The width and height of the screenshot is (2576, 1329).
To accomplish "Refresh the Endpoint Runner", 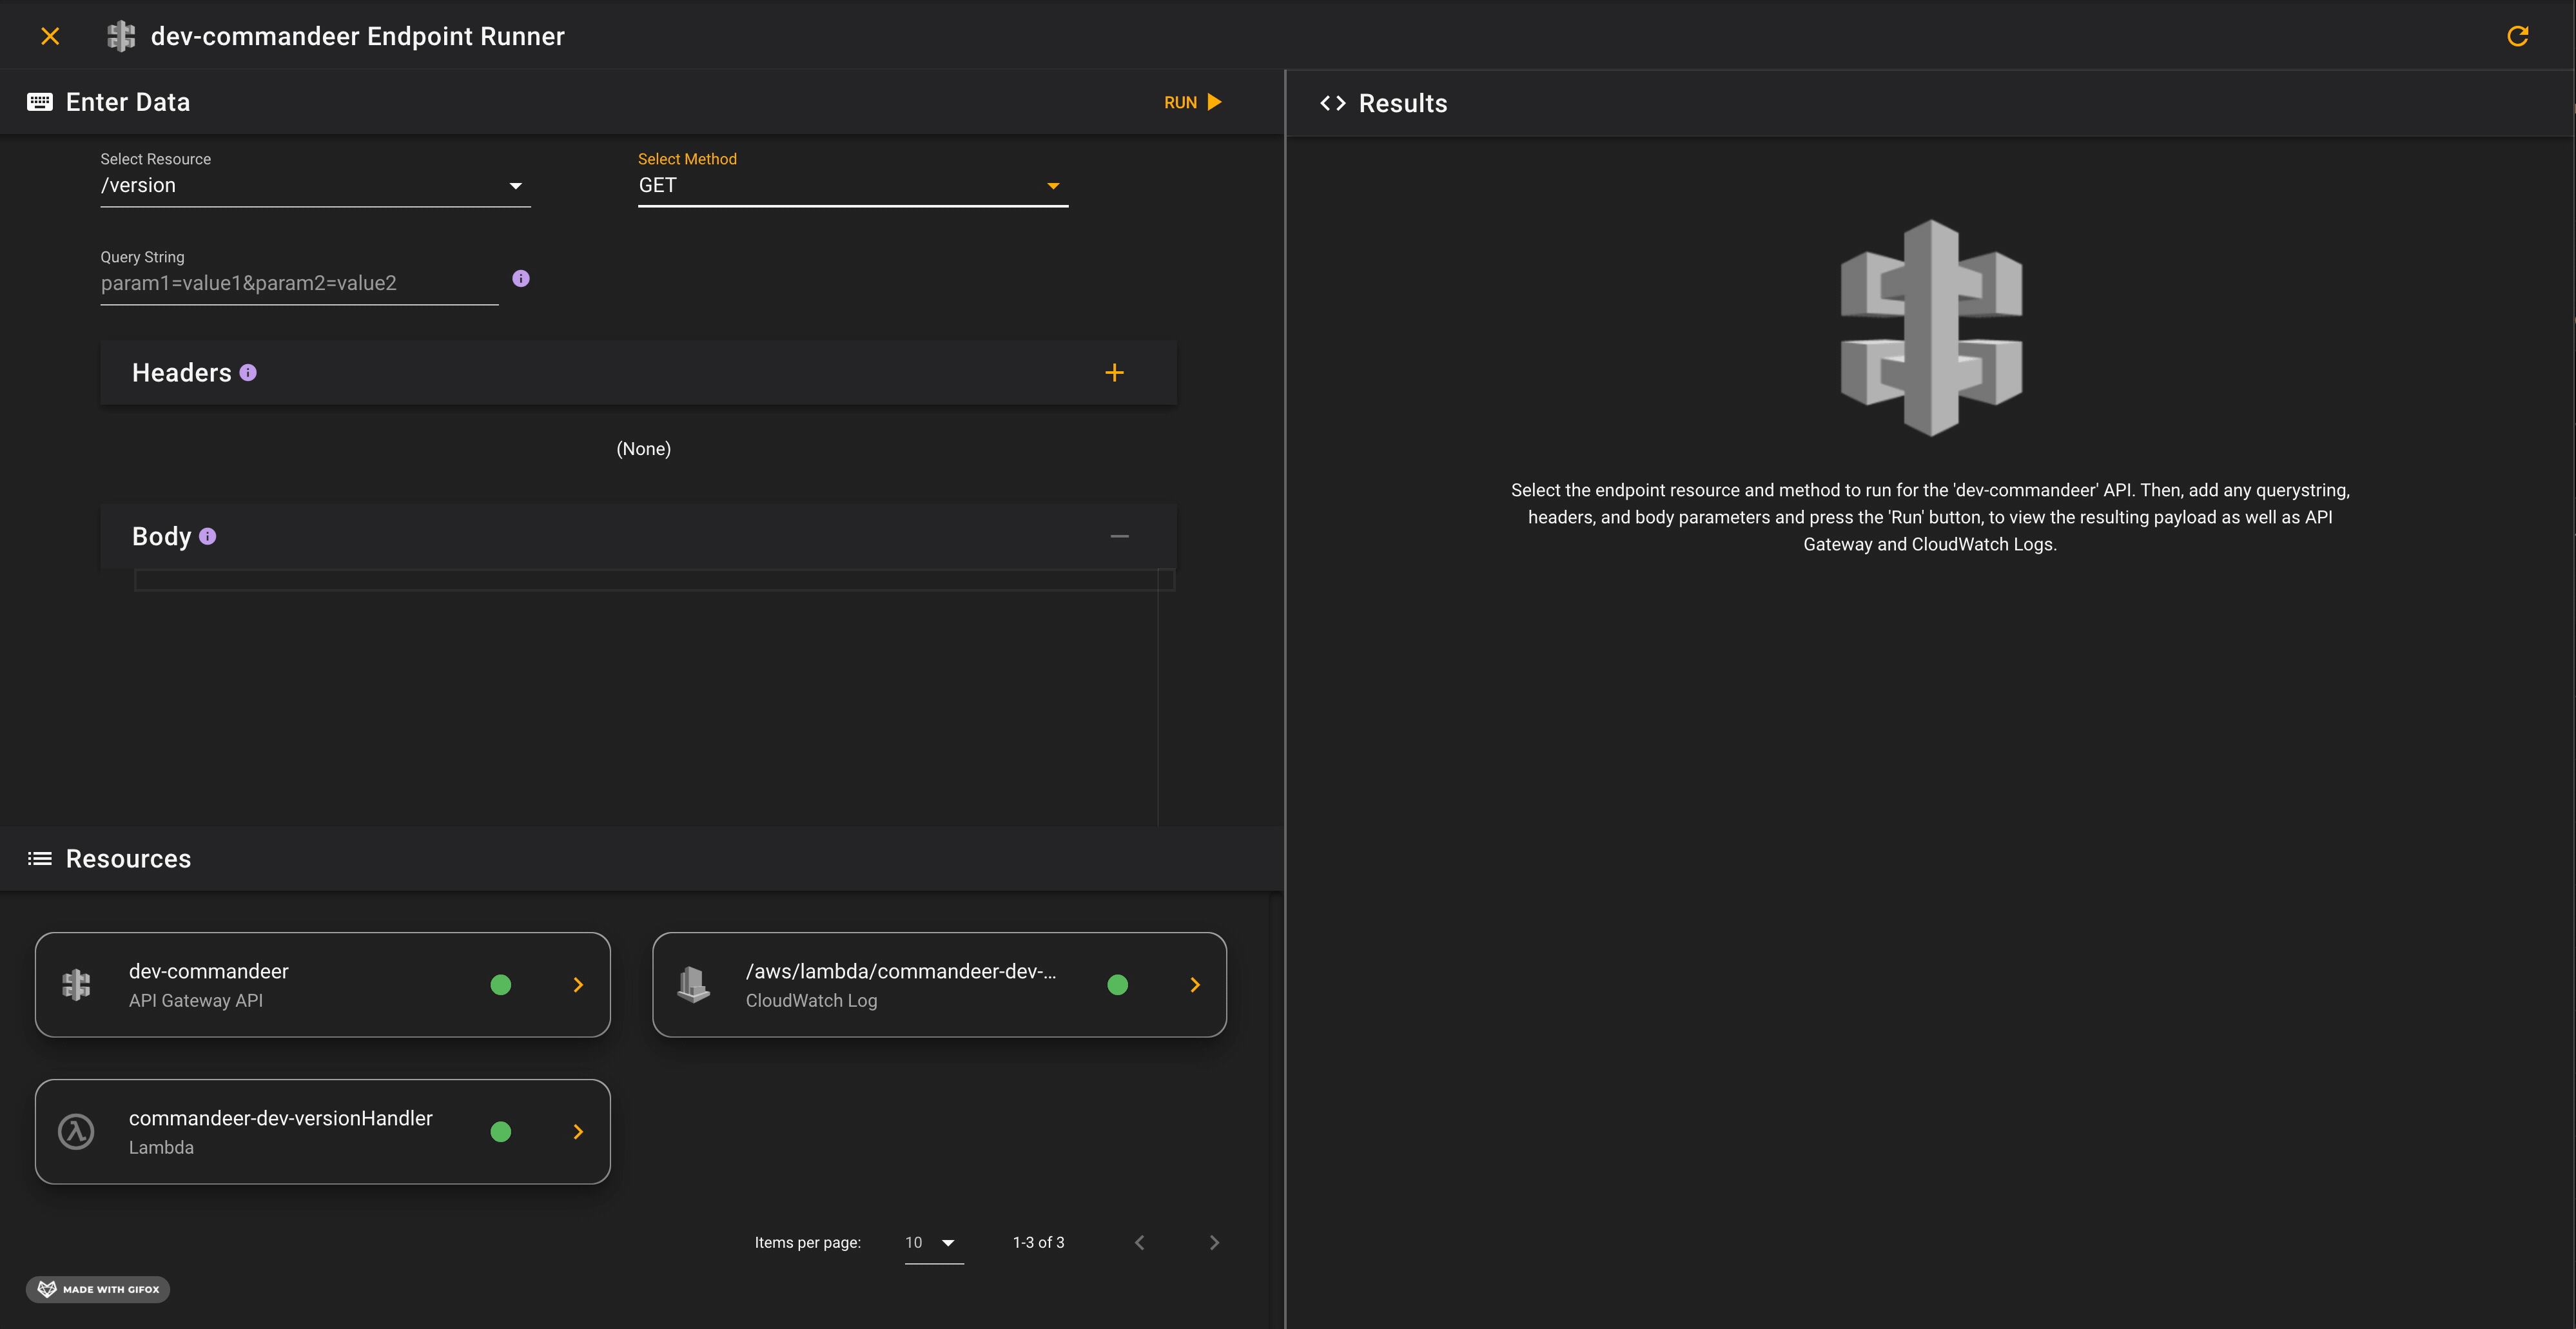I will [2517, 36].
